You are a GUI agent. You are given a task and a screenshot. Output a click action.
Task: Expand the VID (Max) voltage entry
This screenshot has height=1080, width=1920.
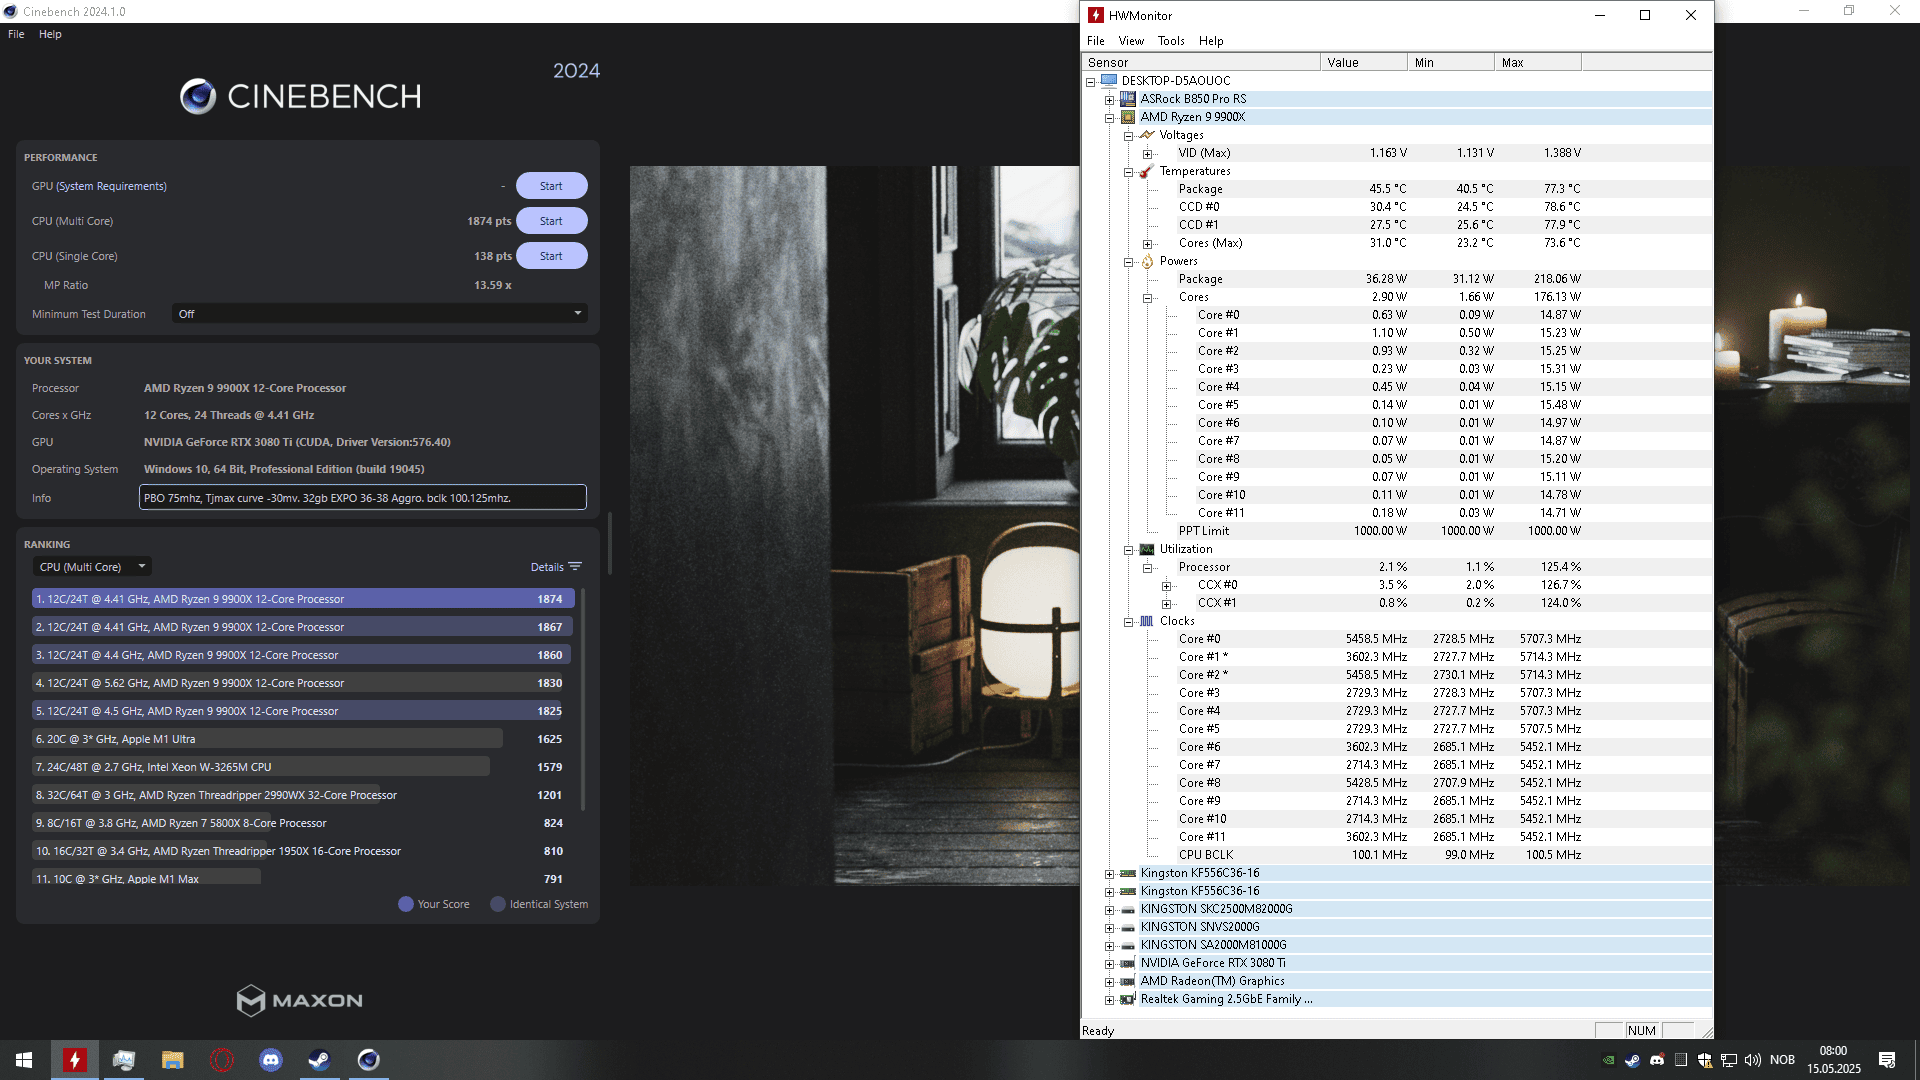tap(1147, 154)
